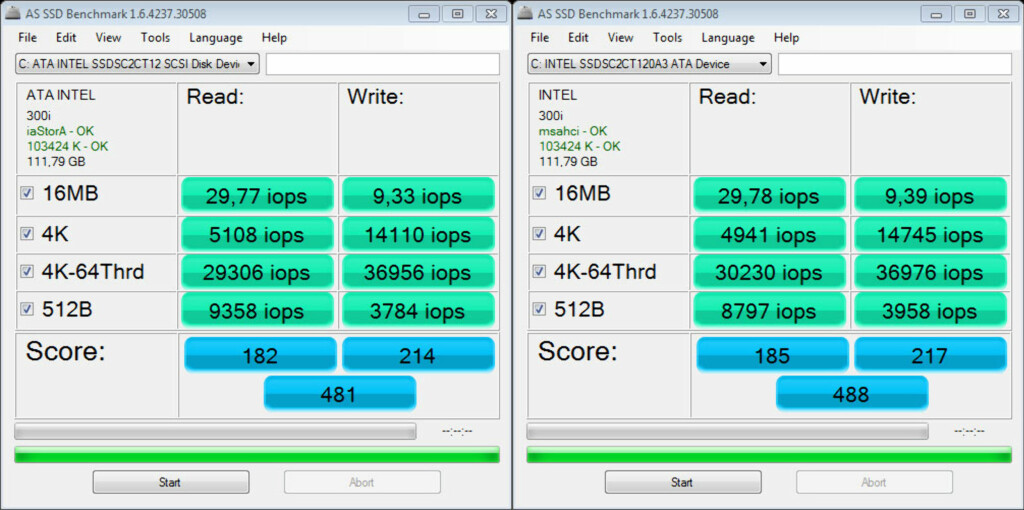Maximize the left AS SSD Benchmark window
This screenshot has height=510, width=1024.
[x=458, y=13]
